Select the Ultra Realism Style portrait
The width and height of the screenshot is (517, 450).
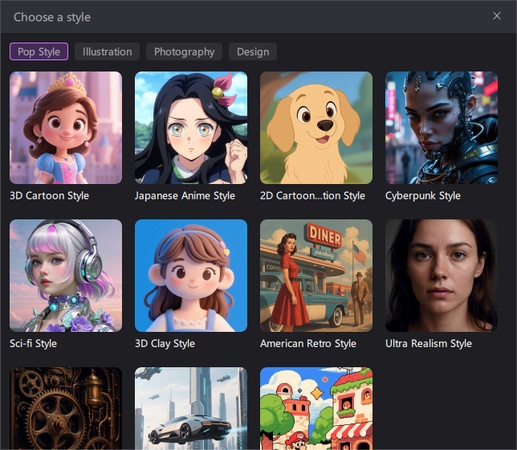[x=441, y=275]
